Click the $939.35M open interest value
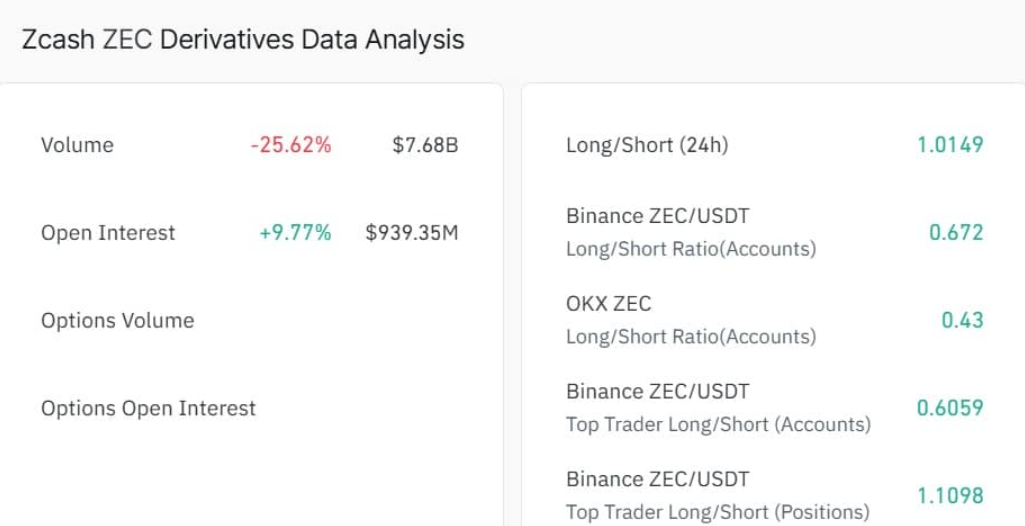Viewport: 1025px width, 526px height. 412,233
